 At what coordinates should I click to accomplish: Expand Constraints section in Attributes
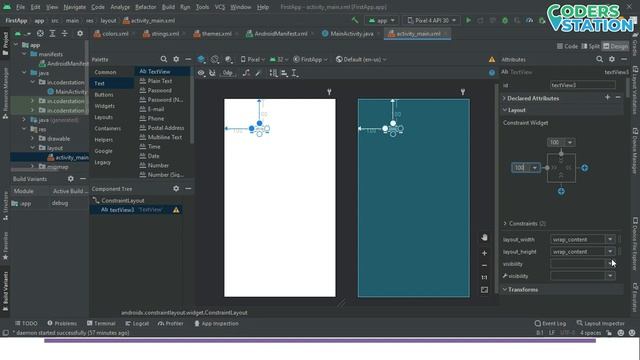(505, 224)
